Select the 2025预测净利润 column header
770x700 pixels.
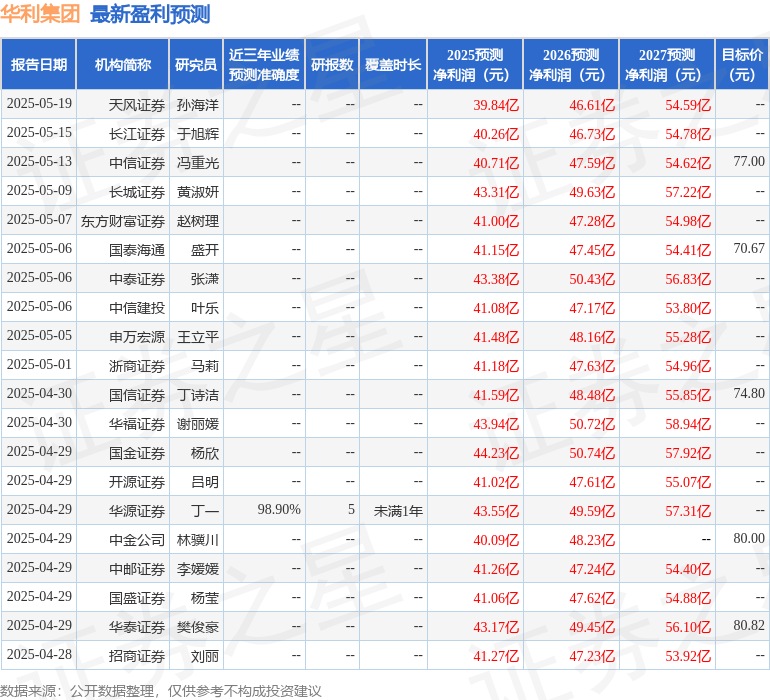point(475,64)
